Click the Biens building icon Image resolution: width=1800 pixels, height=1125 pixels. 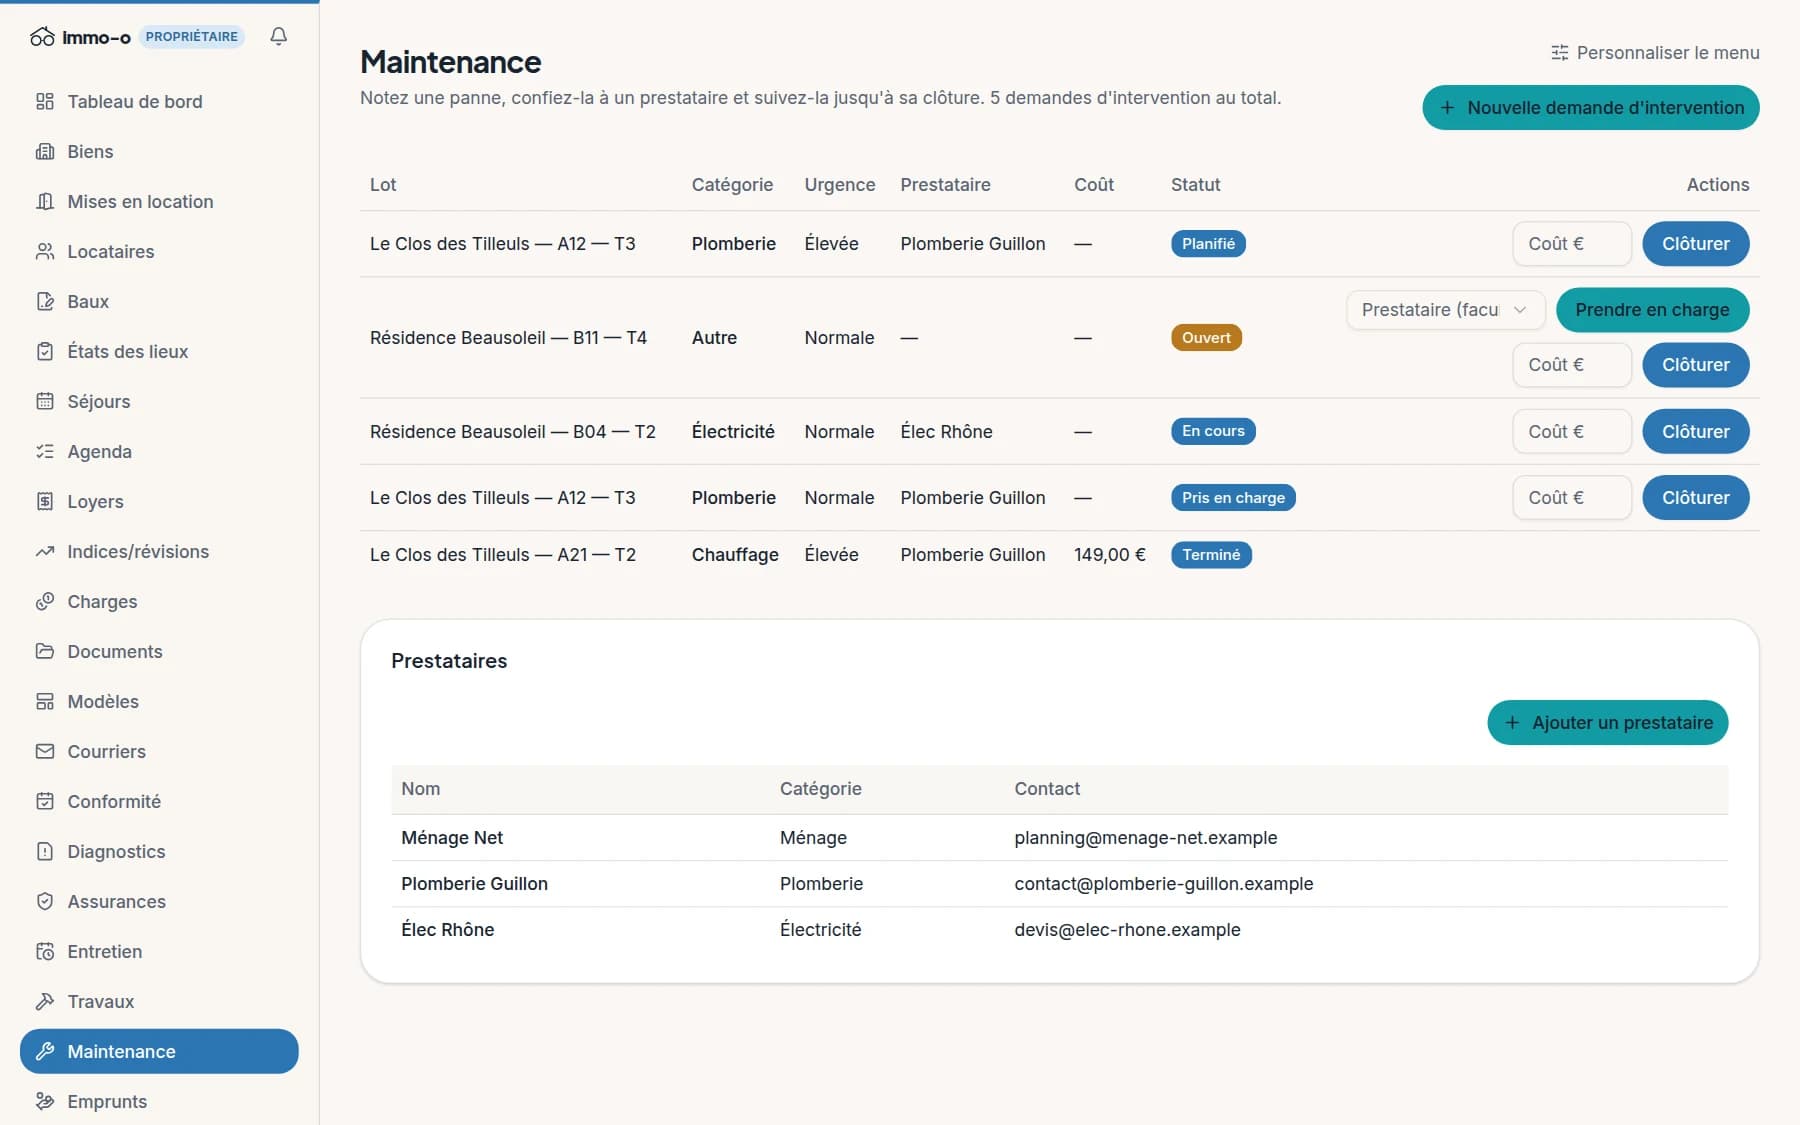[x=45, y=151]
